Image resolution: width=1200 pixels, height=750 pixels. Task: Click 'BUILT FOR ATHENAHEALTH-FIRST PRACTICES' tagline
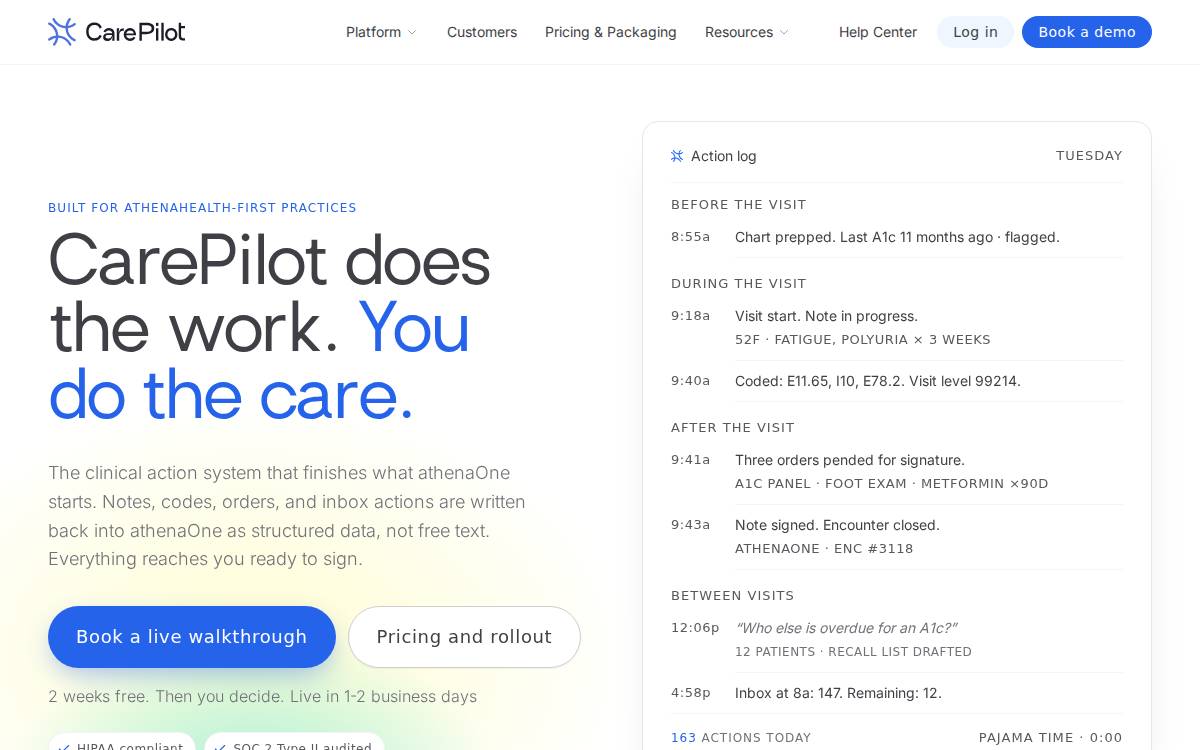pyautogui.click(x=202, y=208)
